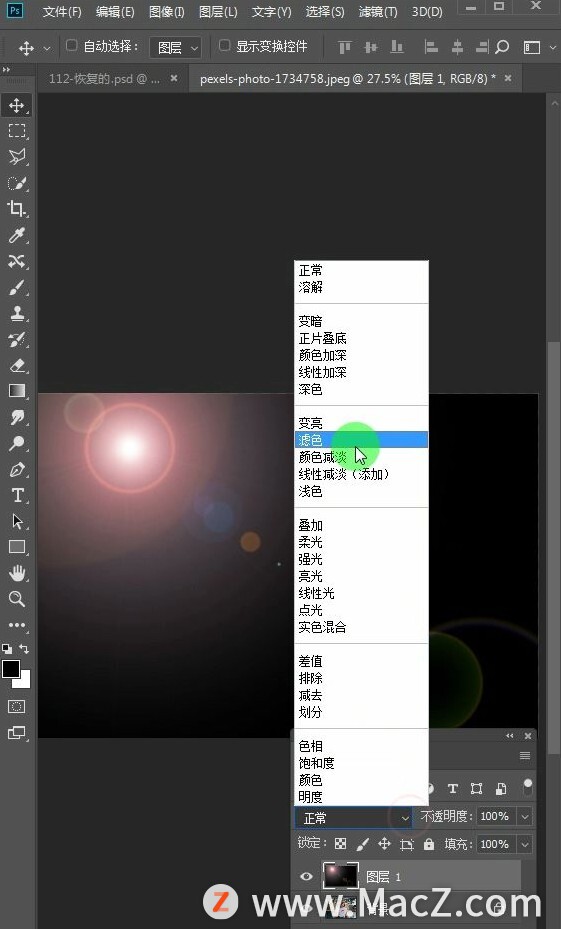Open the Edit Toolbar three-dots button
The image size is (561, 929).
pos(17,625)
